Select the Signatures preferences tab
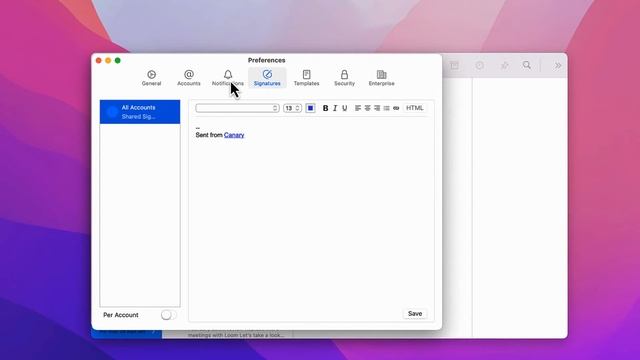Image resolution: width=640 pixels, height=360 pixels. coord(267,78)
